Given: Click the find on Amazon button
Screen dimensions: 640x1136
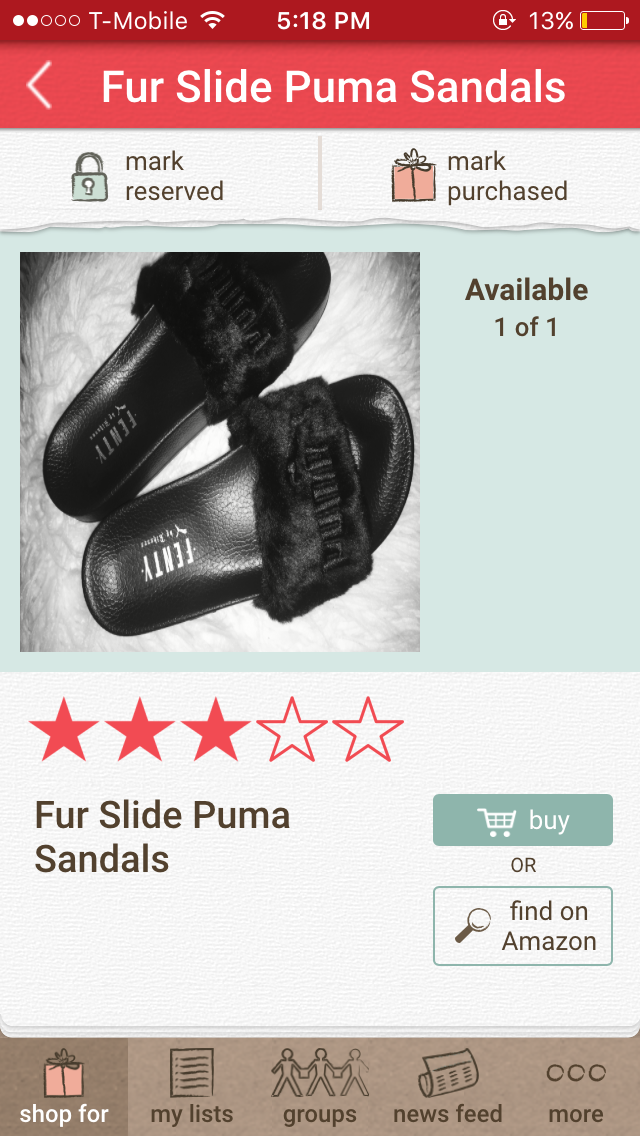Looking at the screenshot, I should click(x=523, y=926).
